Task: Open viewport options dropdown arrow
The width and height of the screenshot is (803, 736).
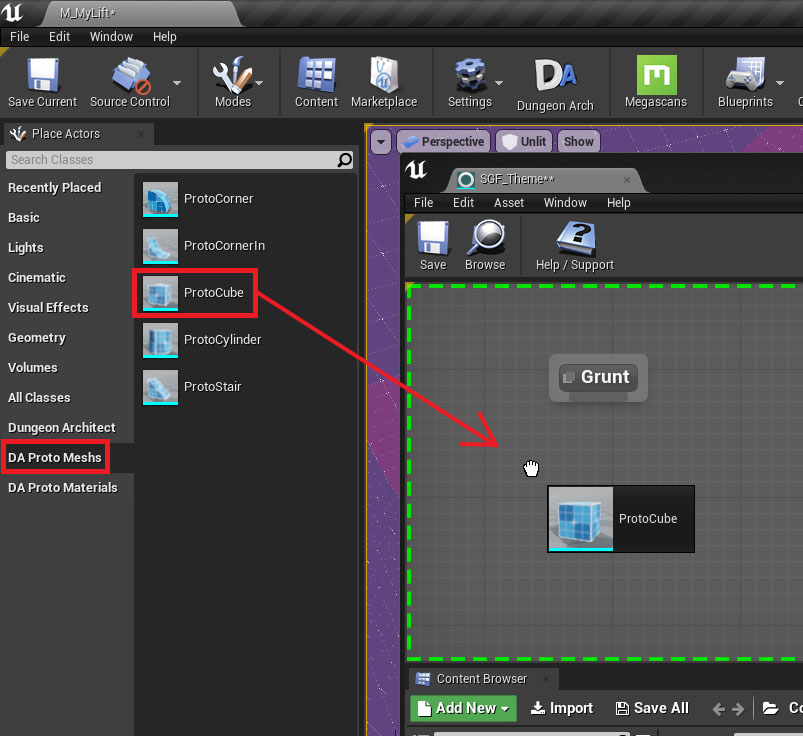Action: (x=381, y=142)
